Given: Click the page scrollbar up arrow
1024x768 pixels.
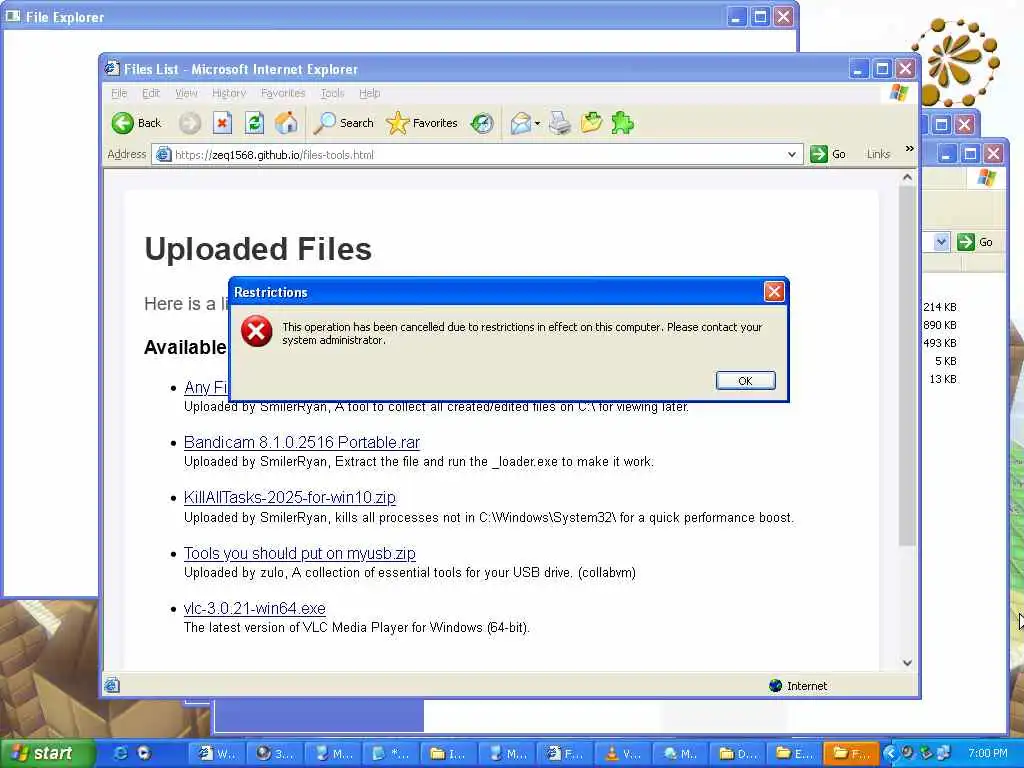Looking at the screenshot, I should (907, 177).
